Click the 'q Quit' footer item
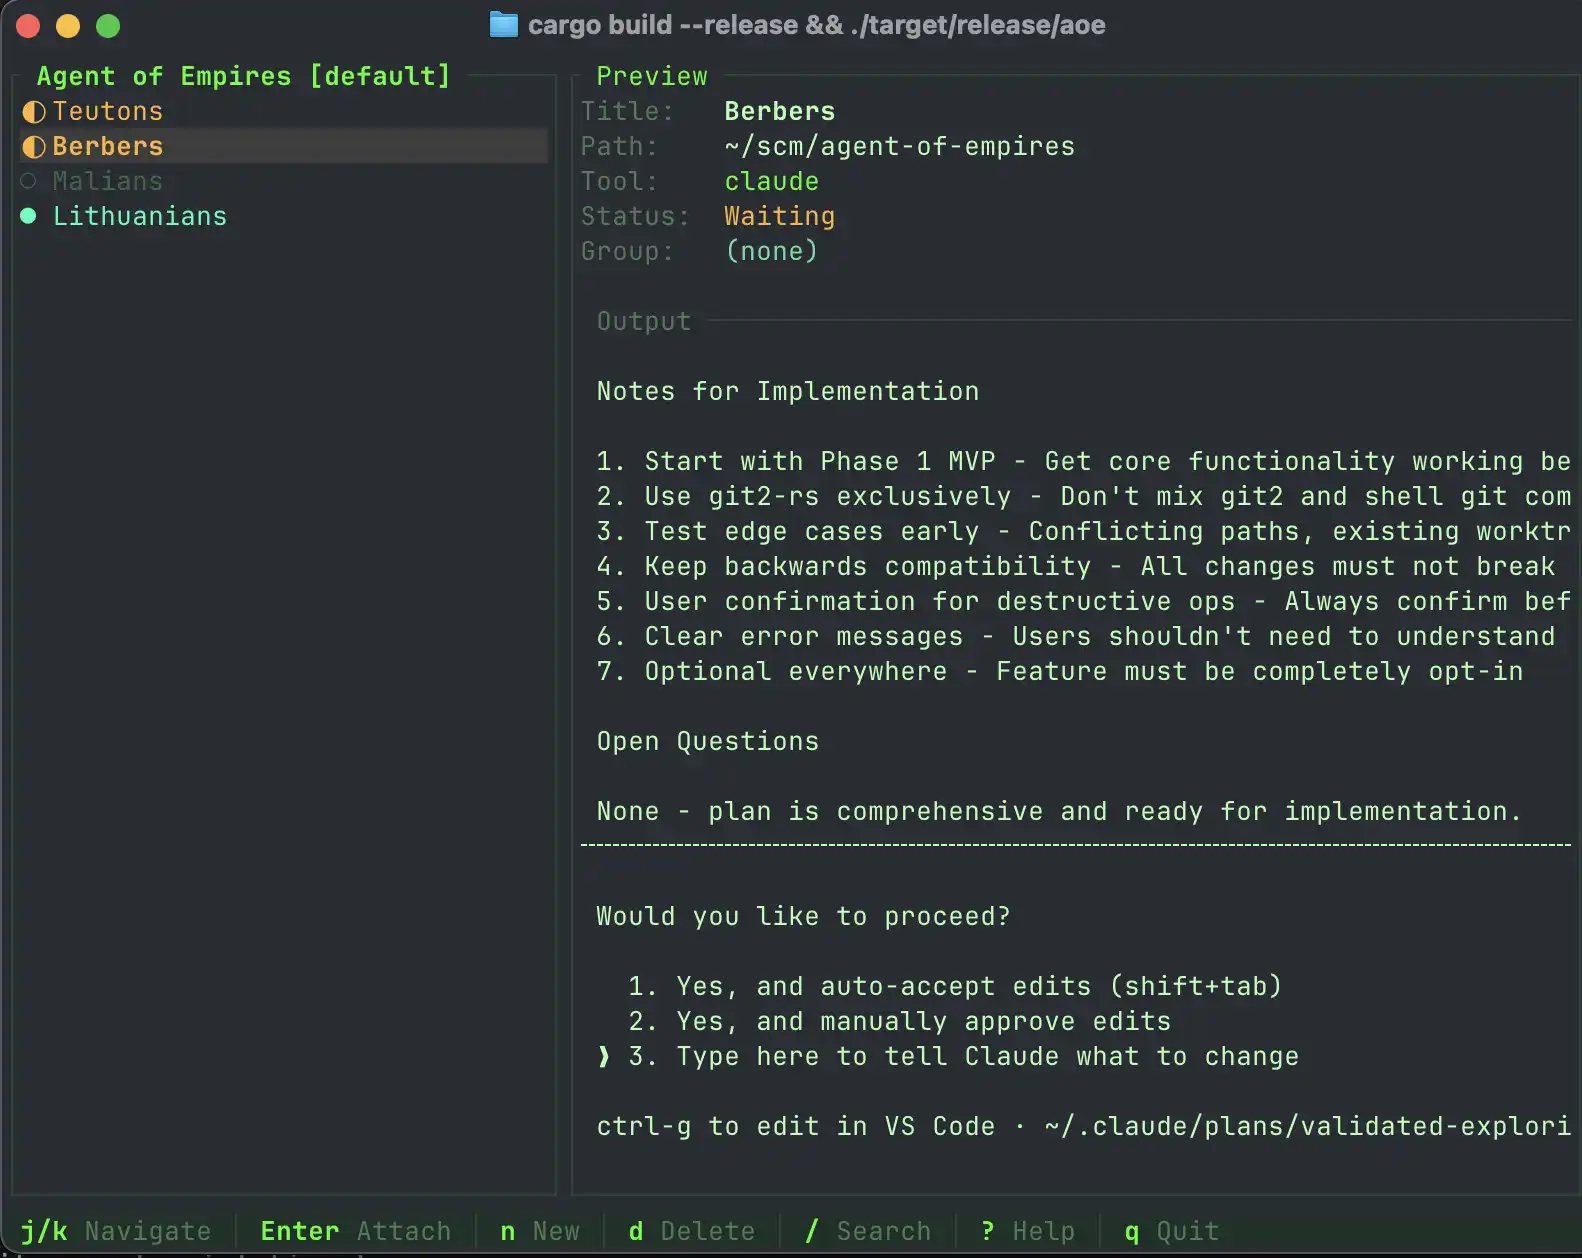 1171,1231
